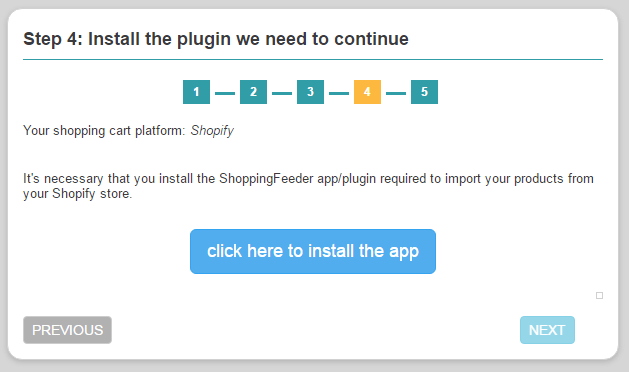Click dash connector between steps 3 and 4
The width and height of the screenshot is (629, 372).
(339, 94)
